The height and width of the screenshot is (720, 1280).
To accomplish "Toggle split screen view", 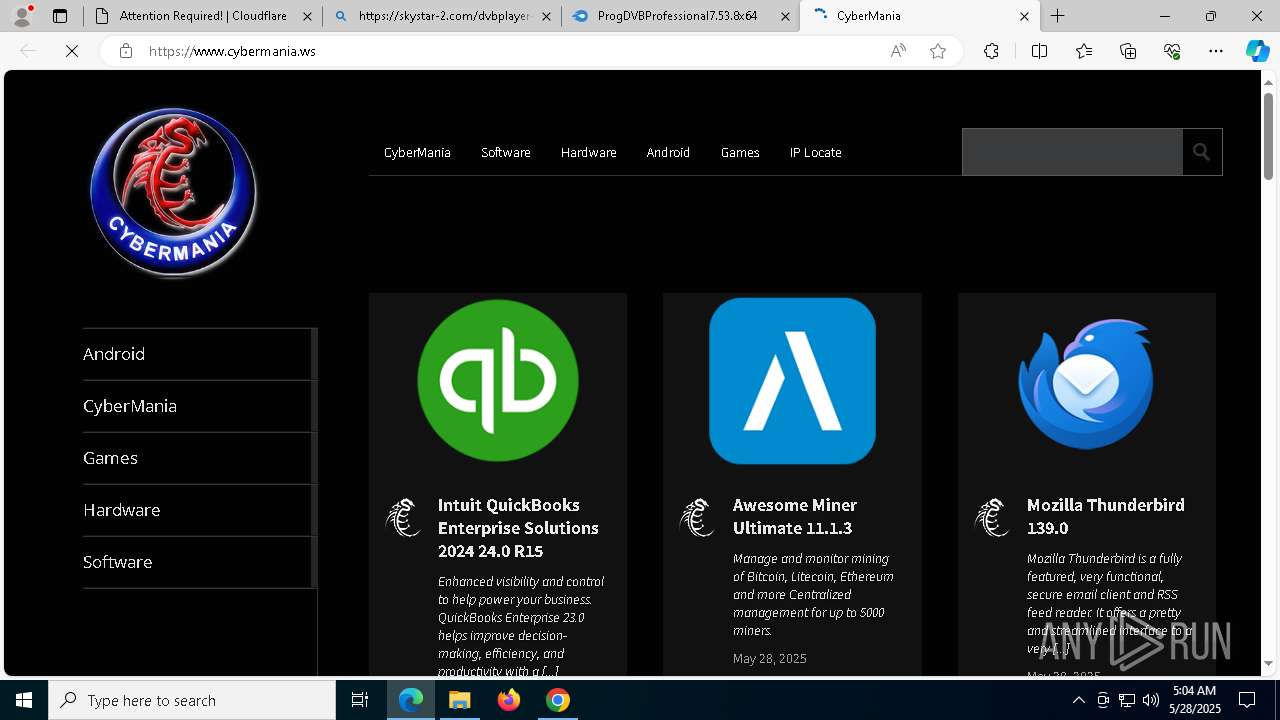I will [x=1039, y=51].
